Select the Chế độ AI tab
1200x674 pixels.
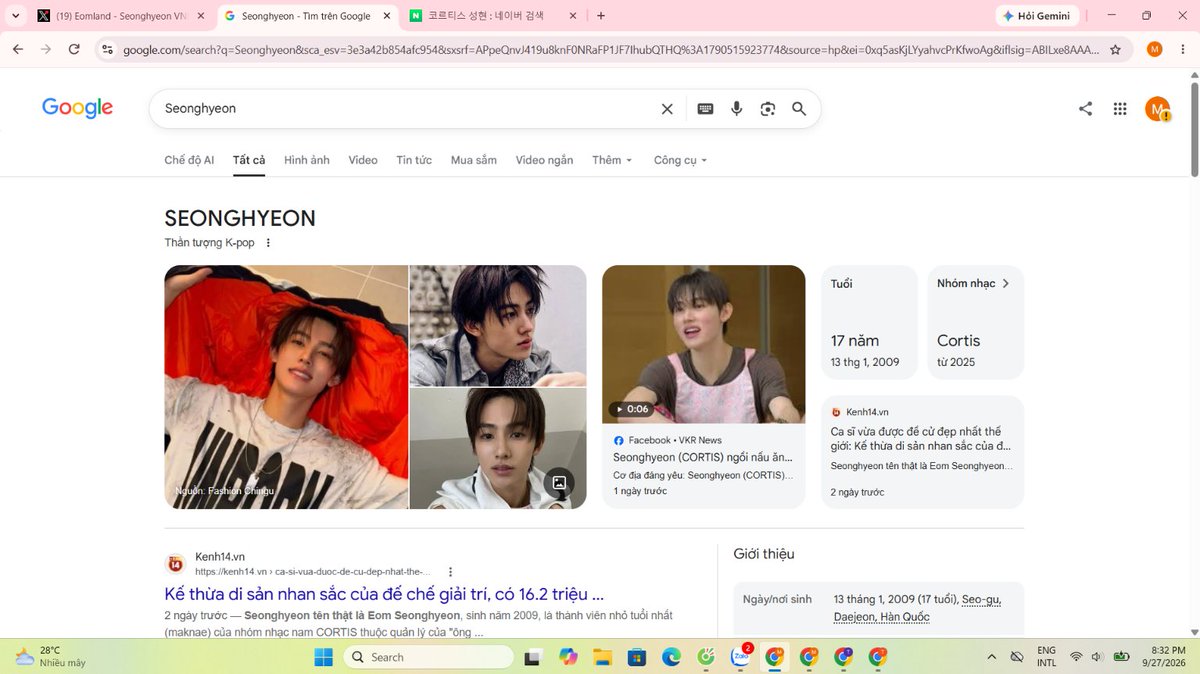click(x=189, y=160)
